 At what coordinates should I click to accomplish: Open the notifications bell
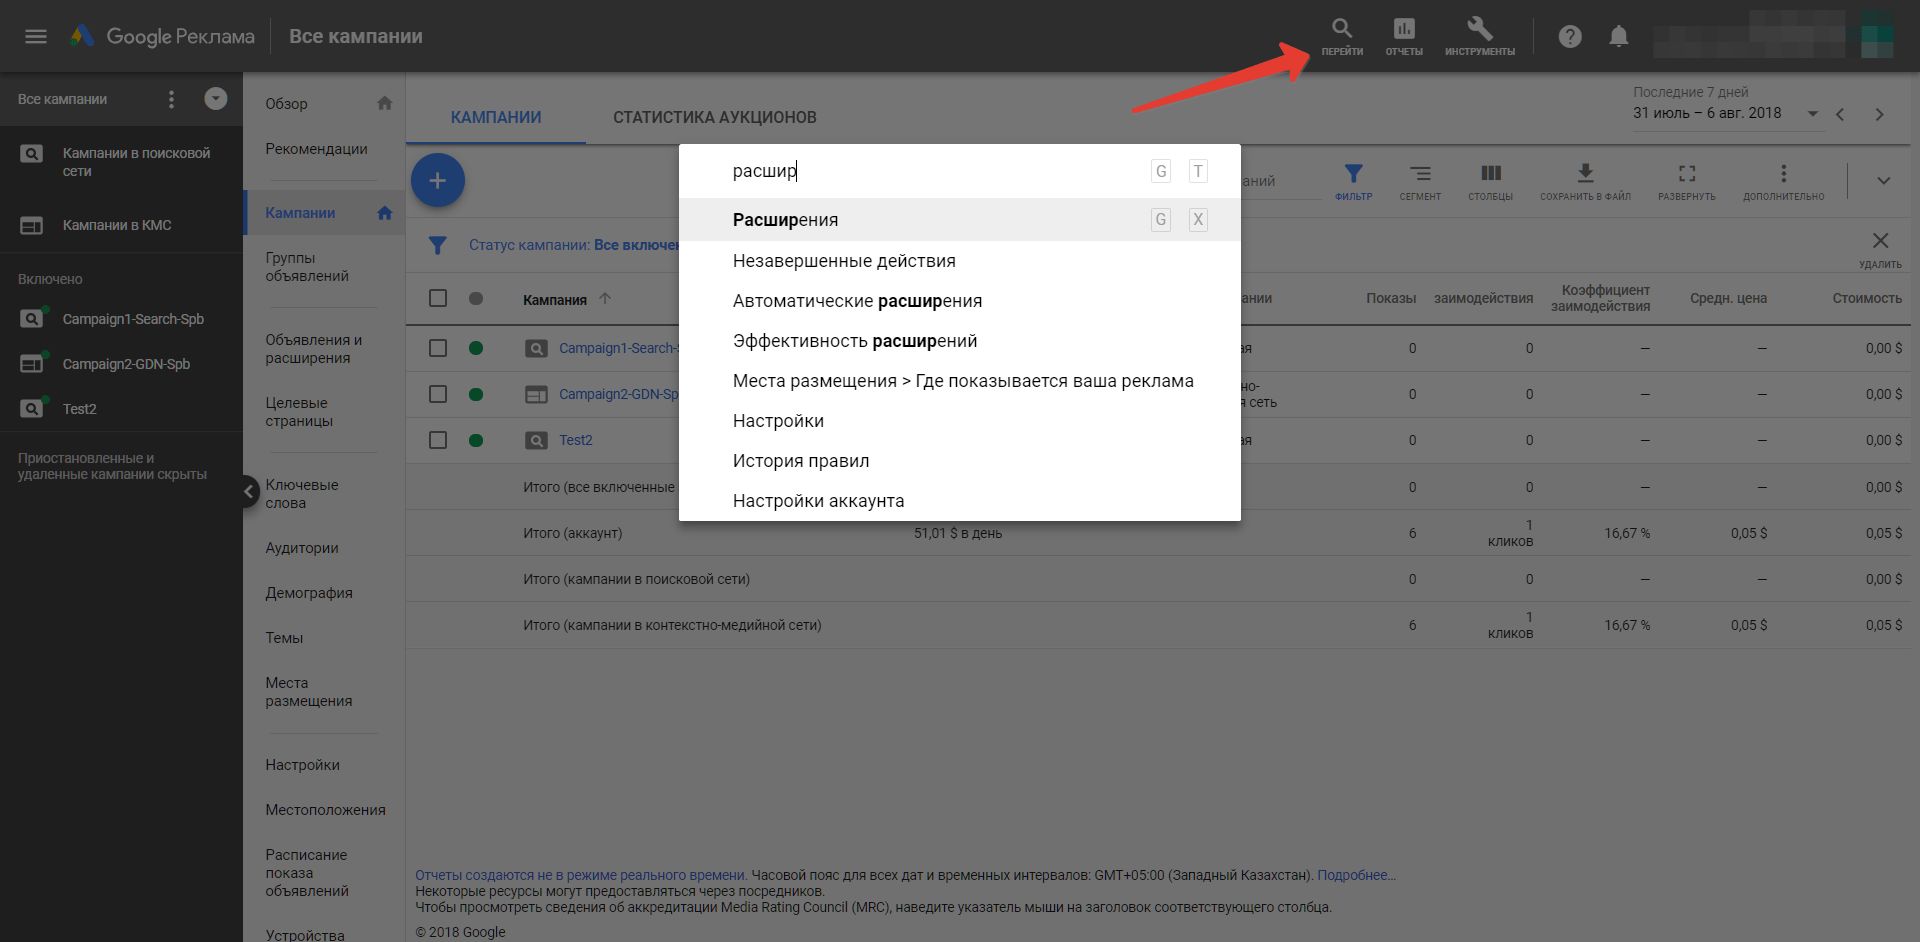[1618, 36]
